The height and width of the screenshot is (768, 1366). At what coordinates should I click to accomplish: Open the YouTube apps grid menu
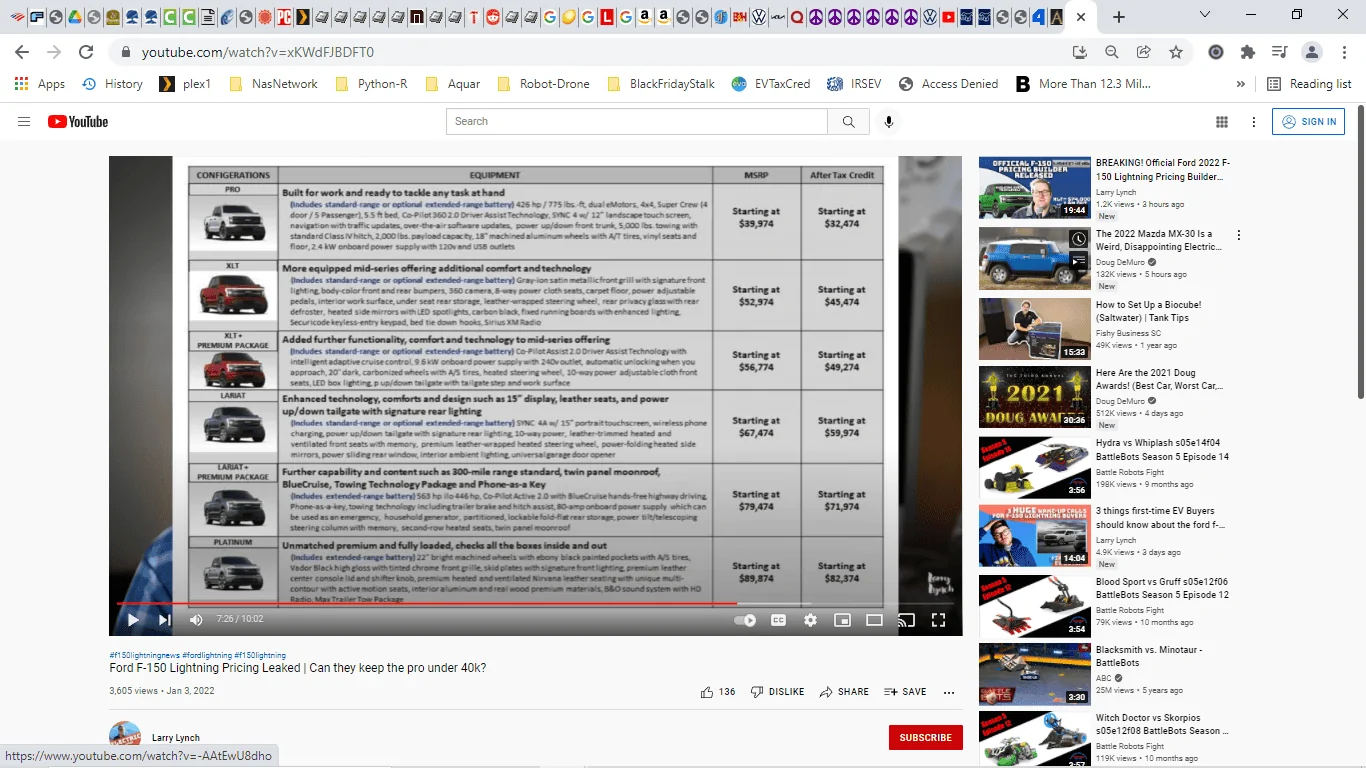tap(1221, 122)
